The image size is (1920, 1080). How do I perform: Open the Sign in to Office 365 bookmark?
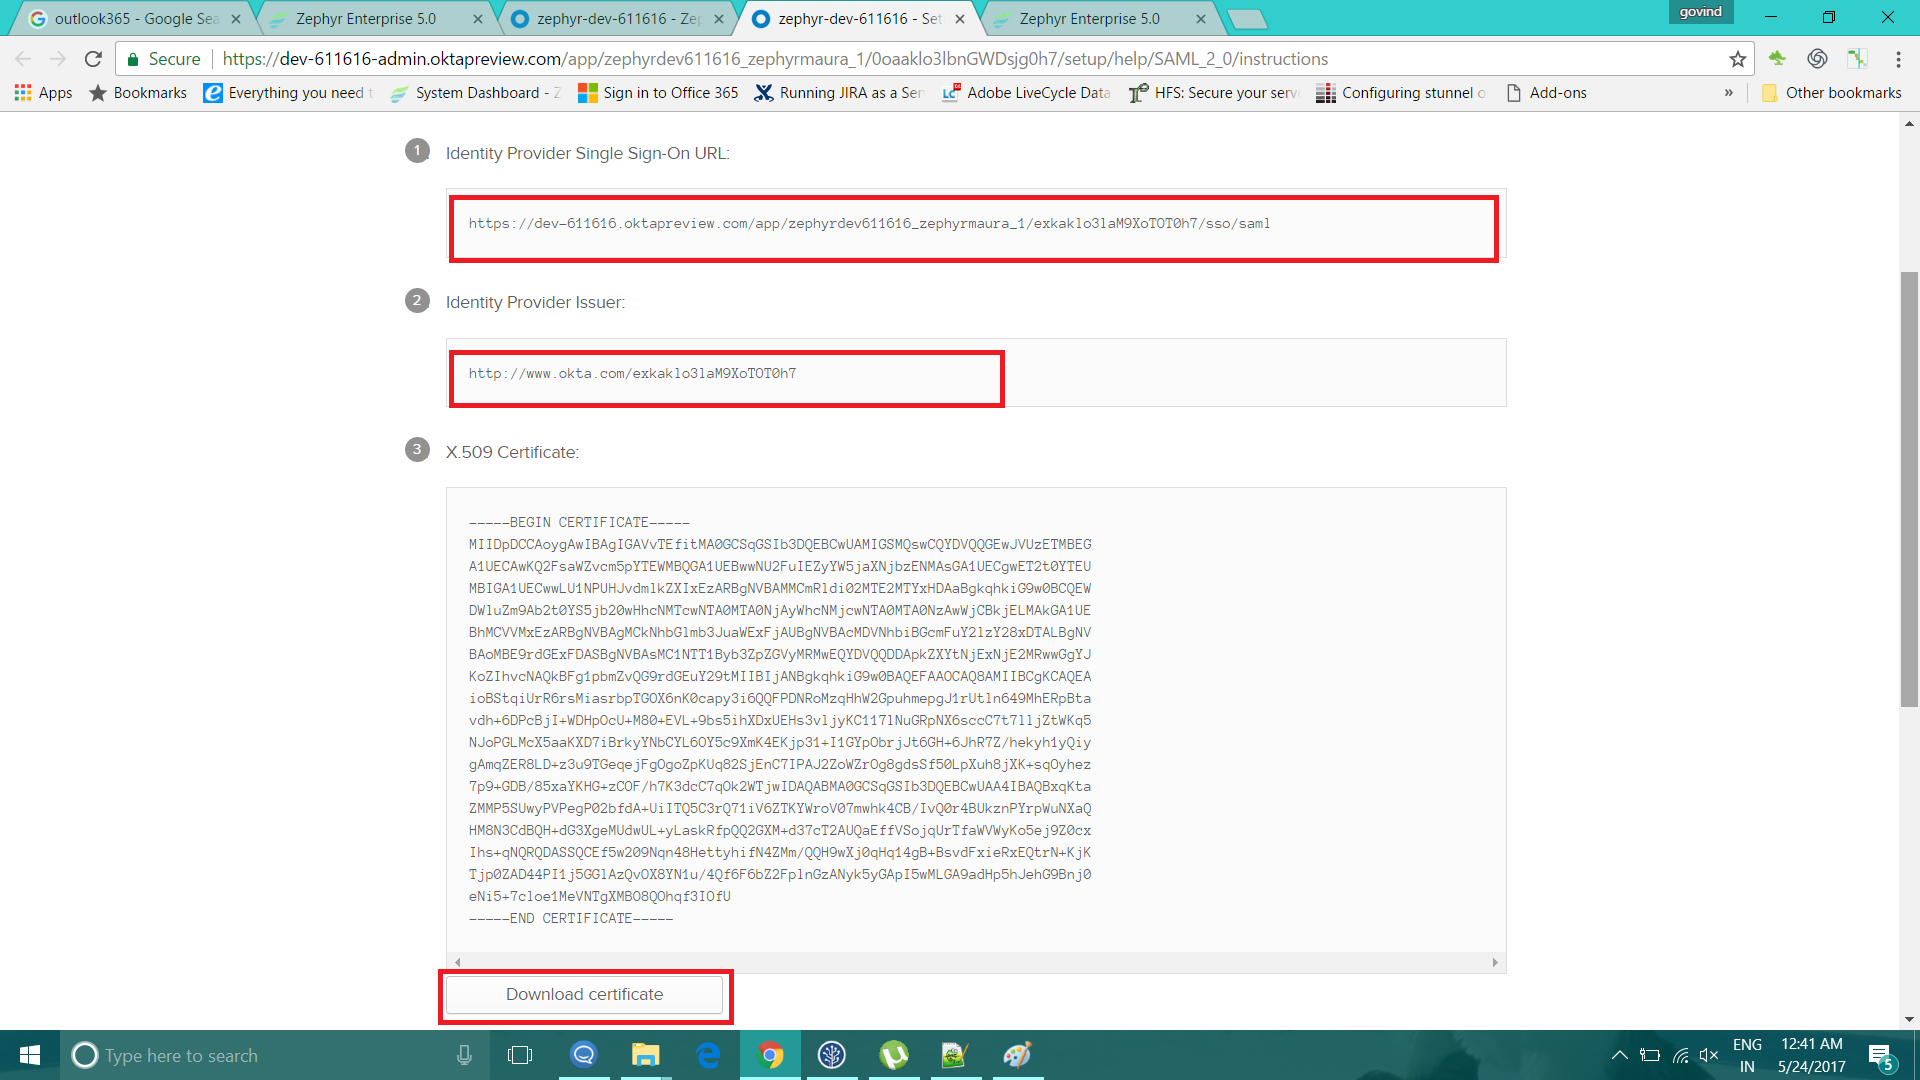tap(658, 93)
